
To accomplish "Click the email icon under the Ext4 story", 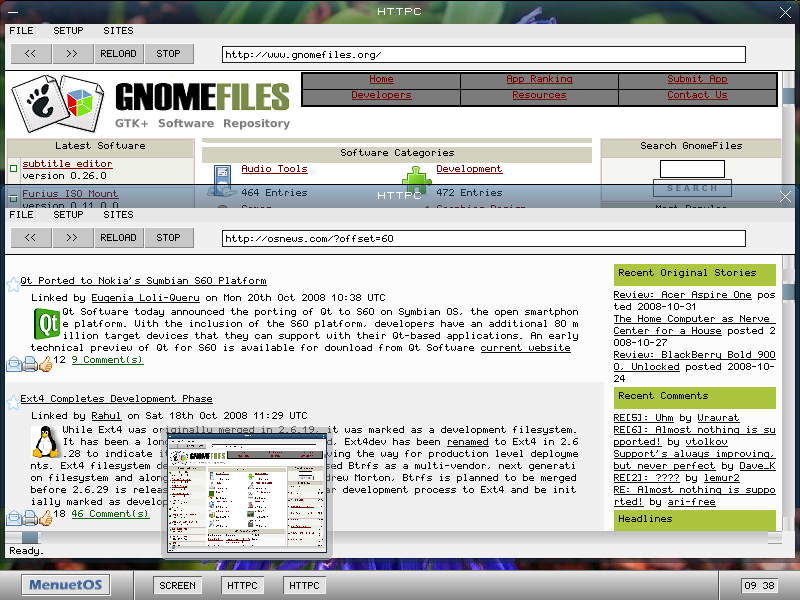I will tap(14, 518).
